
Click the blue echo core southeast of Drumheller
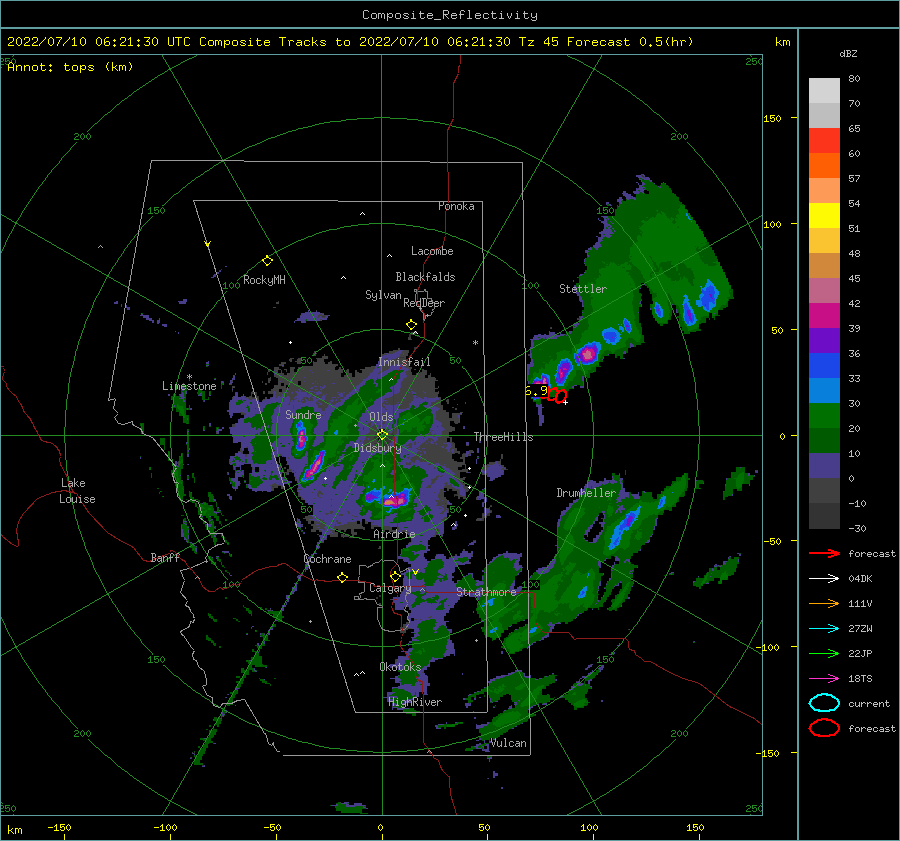pos(625,527)
